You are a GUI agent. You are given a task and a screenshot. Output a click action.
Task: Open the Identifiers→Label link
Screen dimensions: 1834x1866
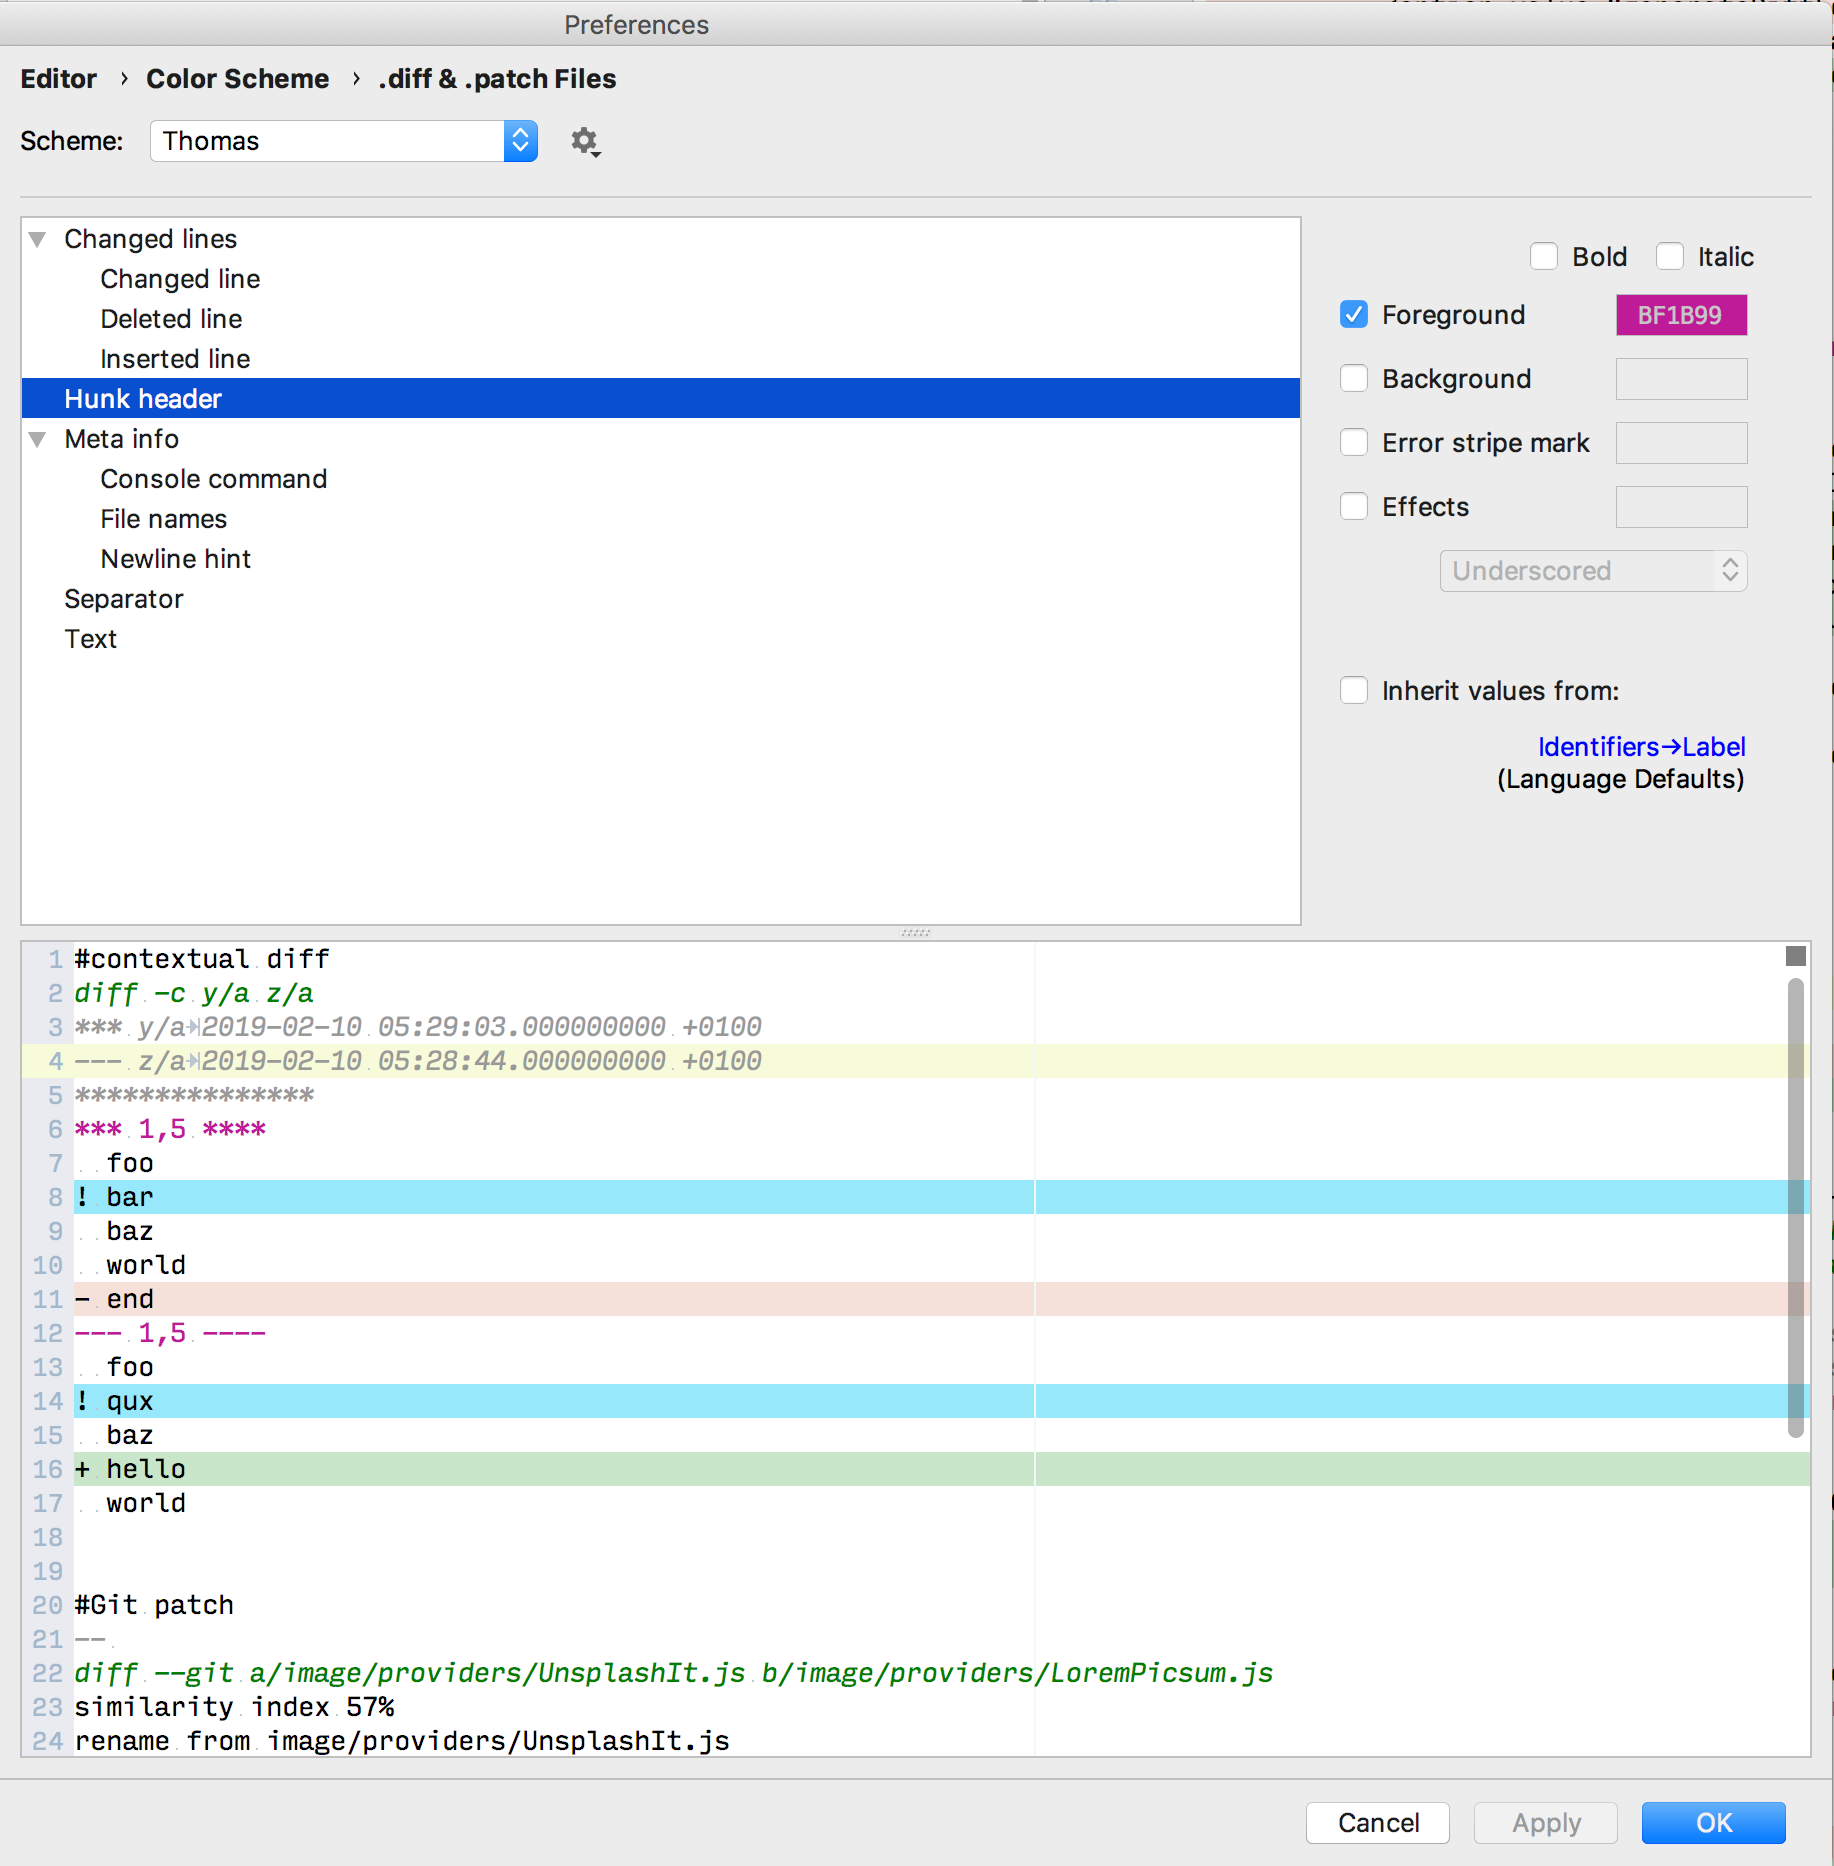(x=1641, y=747)
